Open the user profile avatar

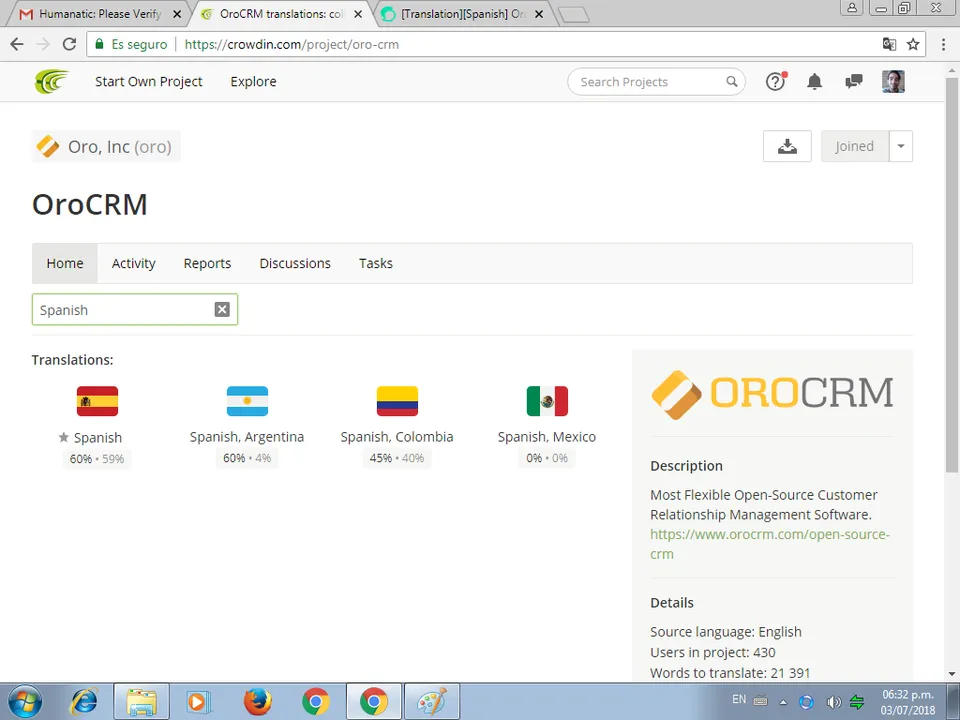893,81
